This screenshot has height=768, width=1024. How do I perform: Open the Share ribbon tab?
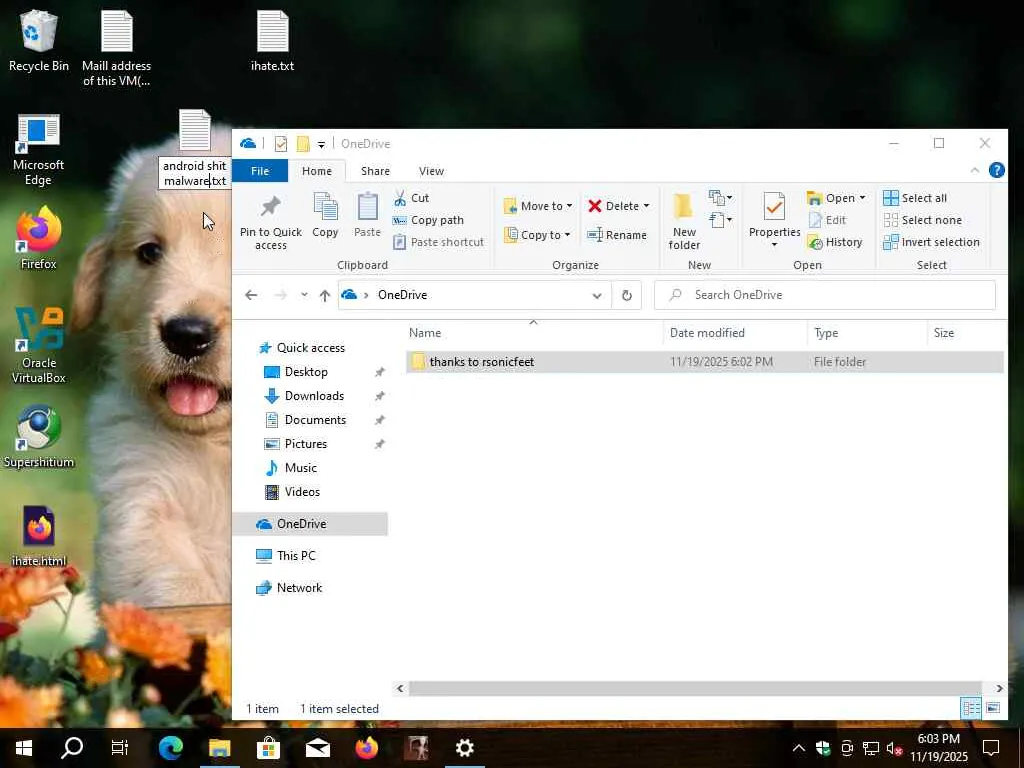(375, 171)
